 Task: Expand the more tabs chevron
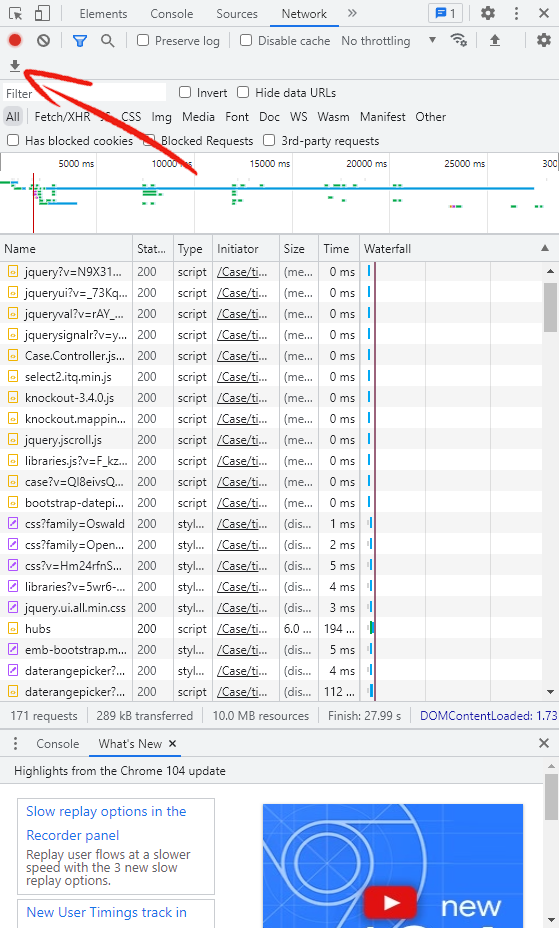coord(352,13)
